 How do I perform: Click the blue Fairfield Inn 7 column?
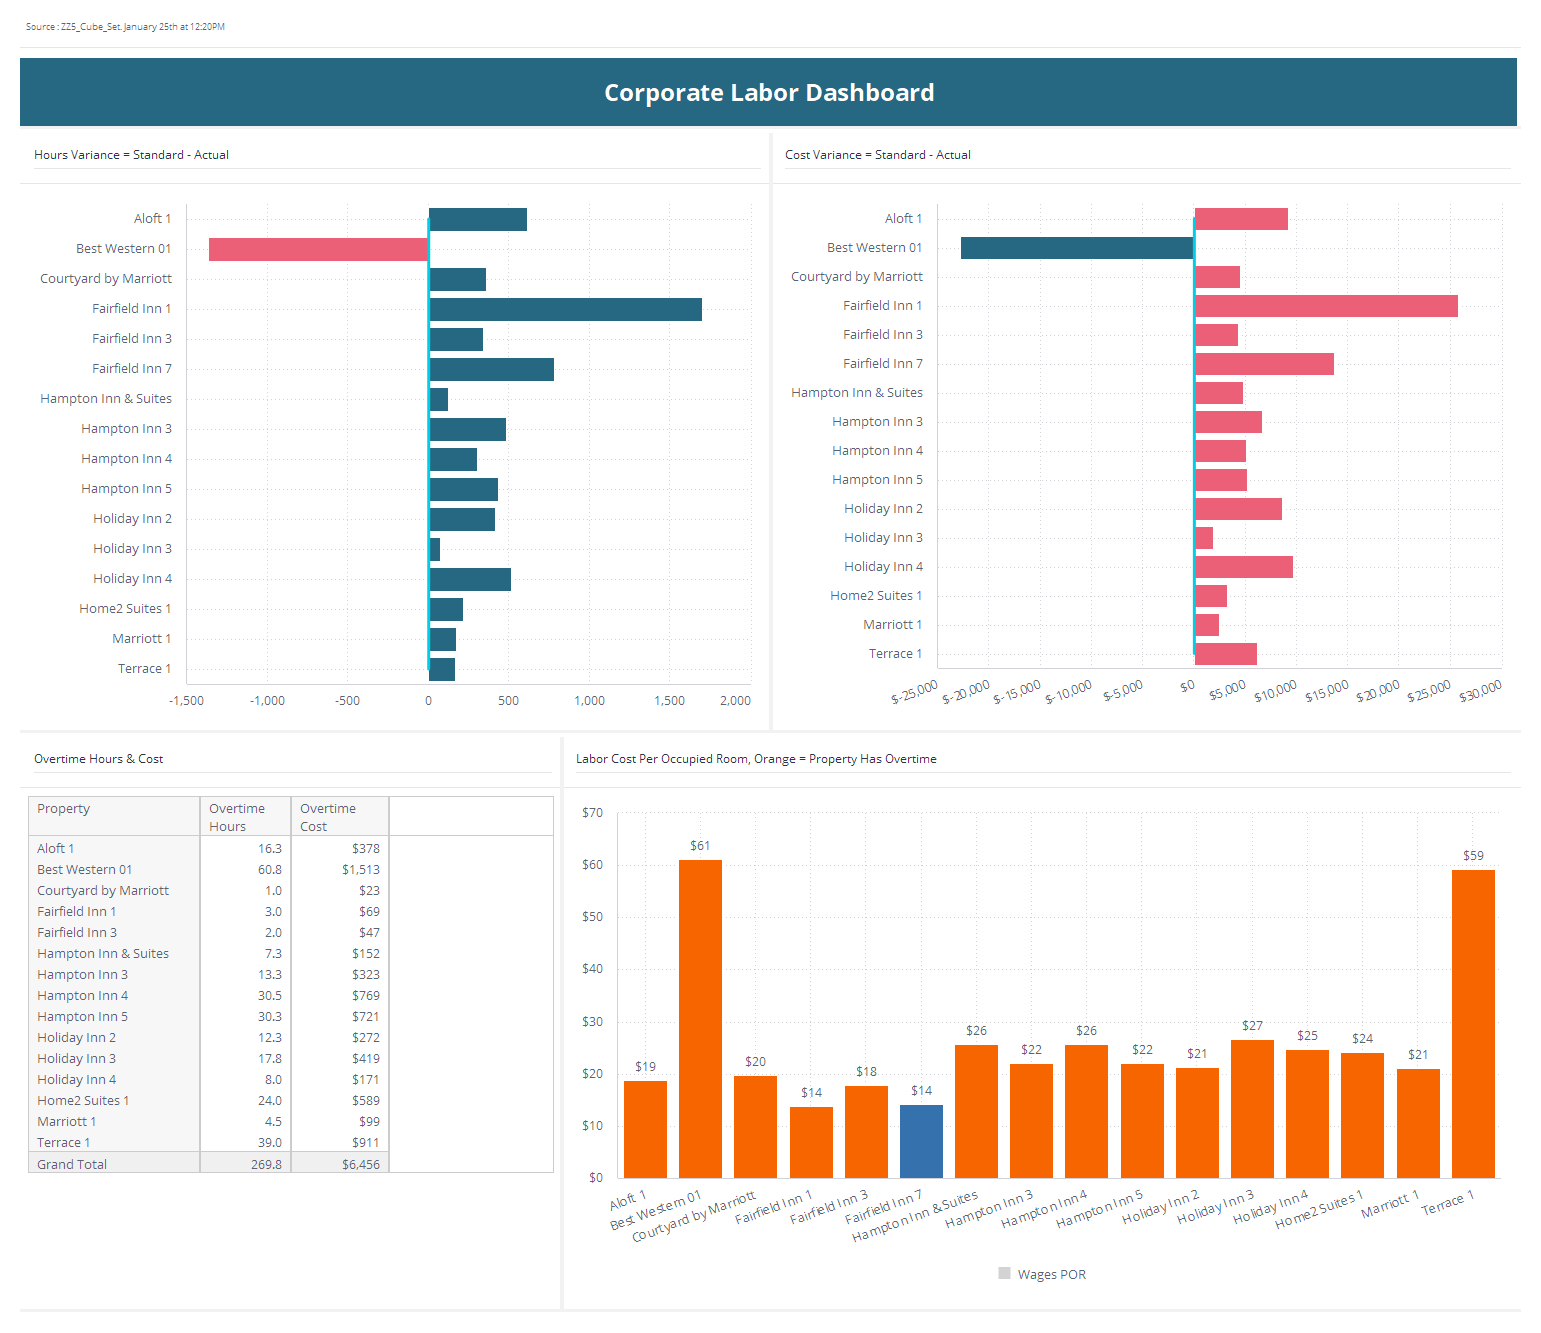(x=921, y=1141)
